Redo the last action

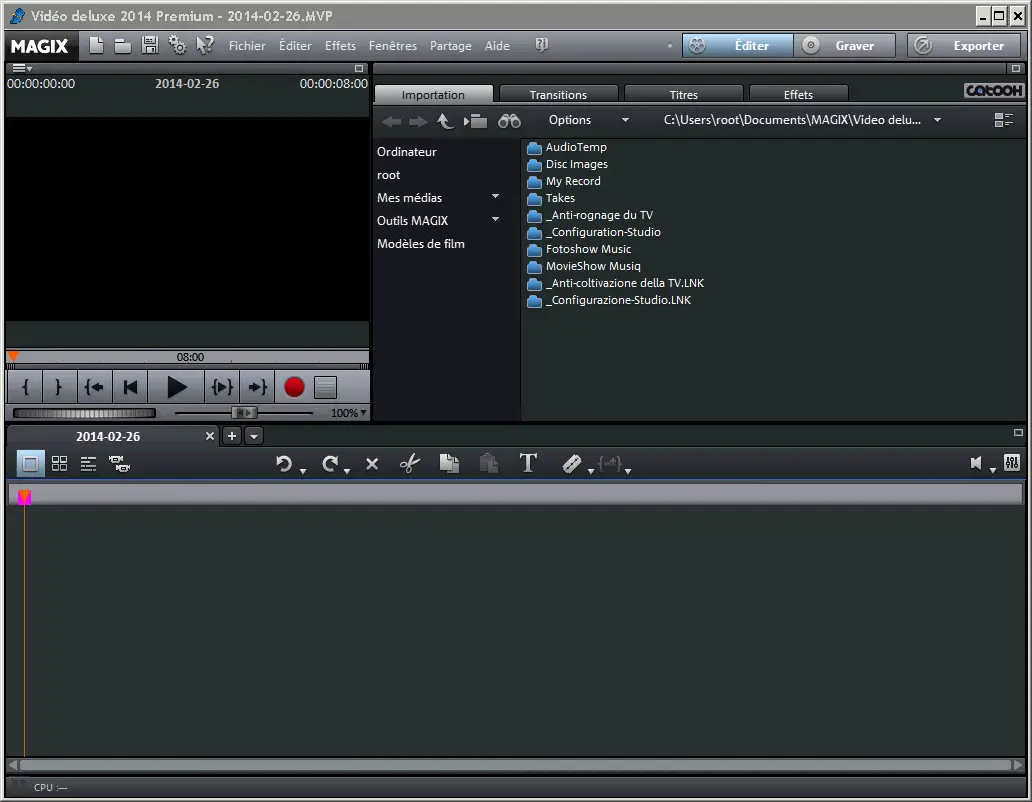click(330, 464)
